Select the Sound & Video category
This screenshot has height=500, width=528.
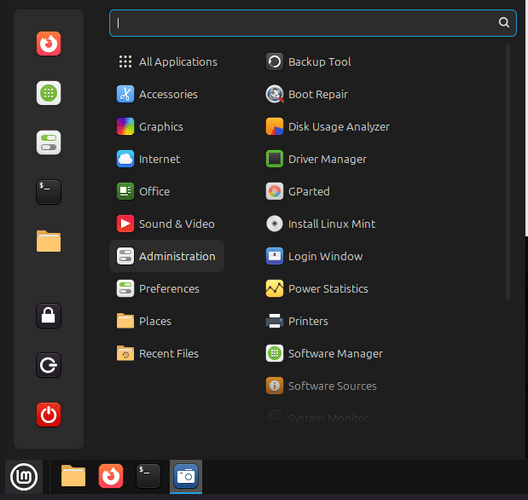tap(167, 224)
